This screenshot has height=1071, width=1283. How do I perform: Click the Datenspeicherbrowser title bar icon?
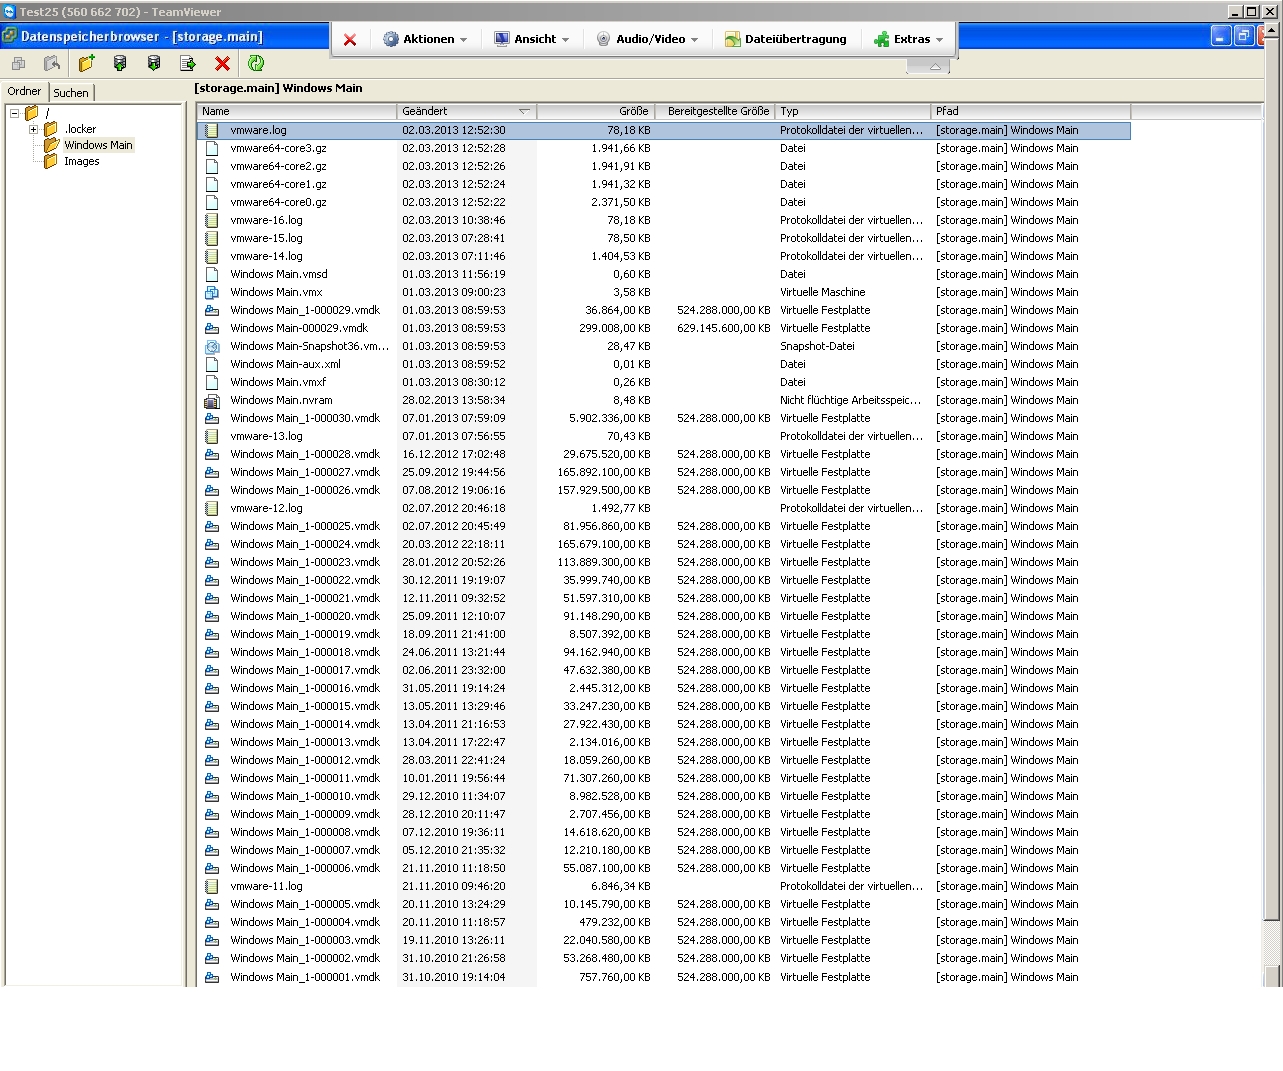pyautogui.click(x=10, y=36)
